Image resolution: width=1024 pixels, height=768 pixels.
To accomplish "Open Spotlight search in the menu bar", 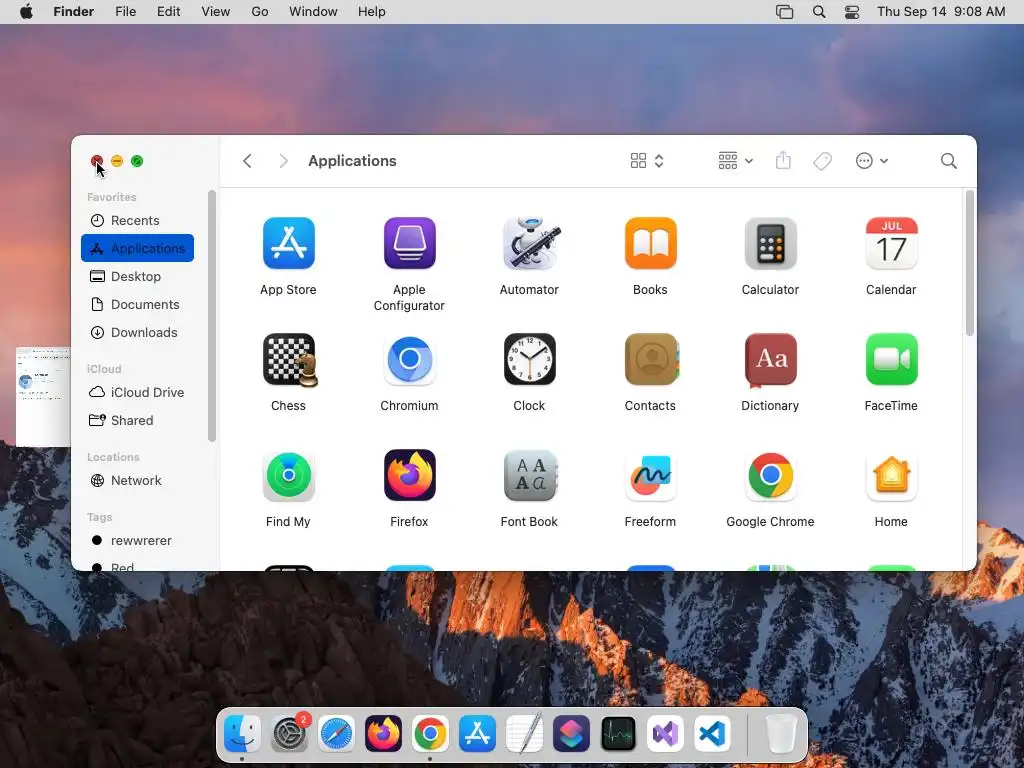I will tap(819, 12).
